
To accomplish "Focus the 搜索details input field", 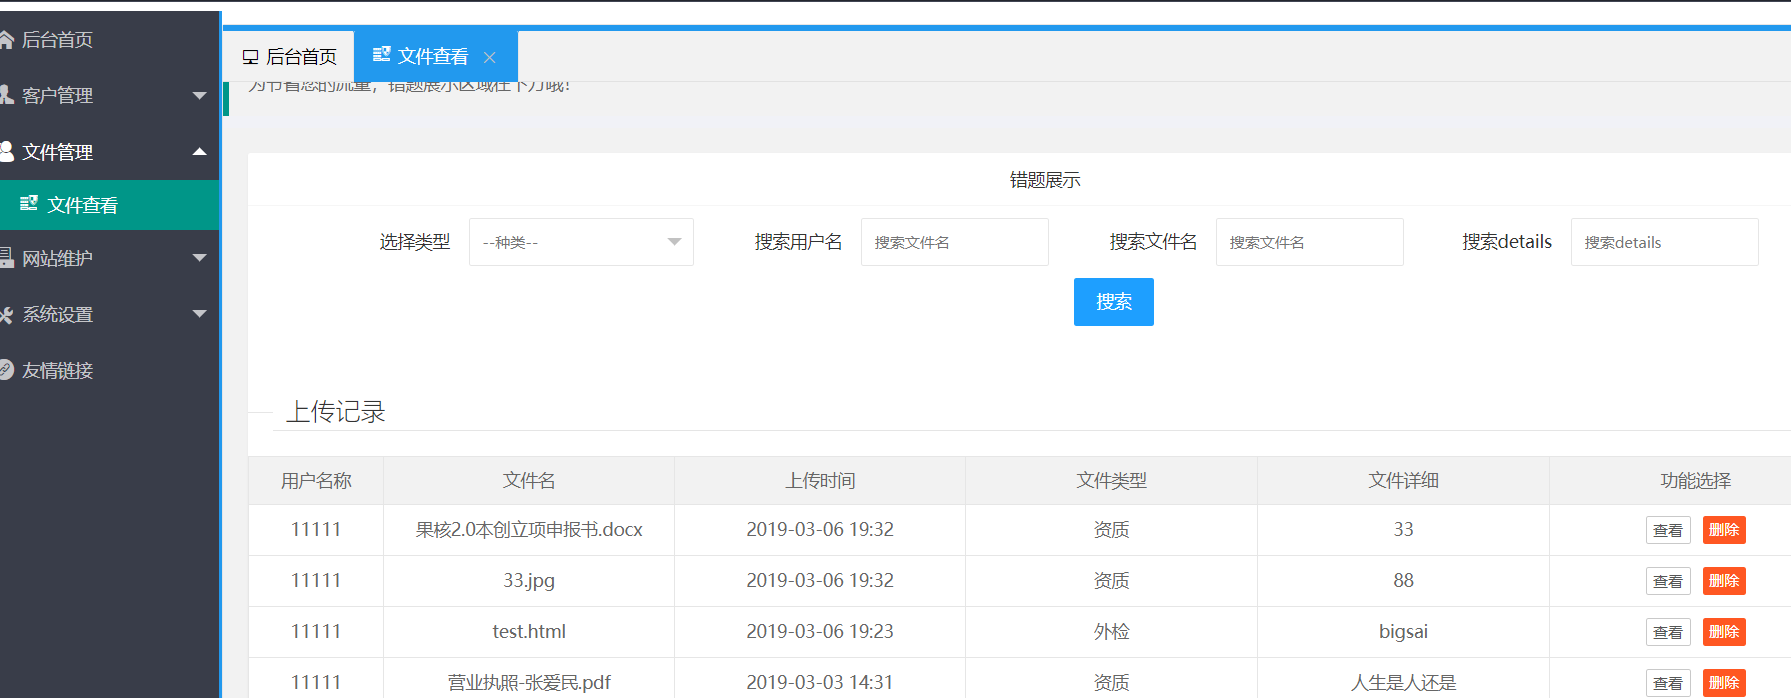I will click(1664, 242).
